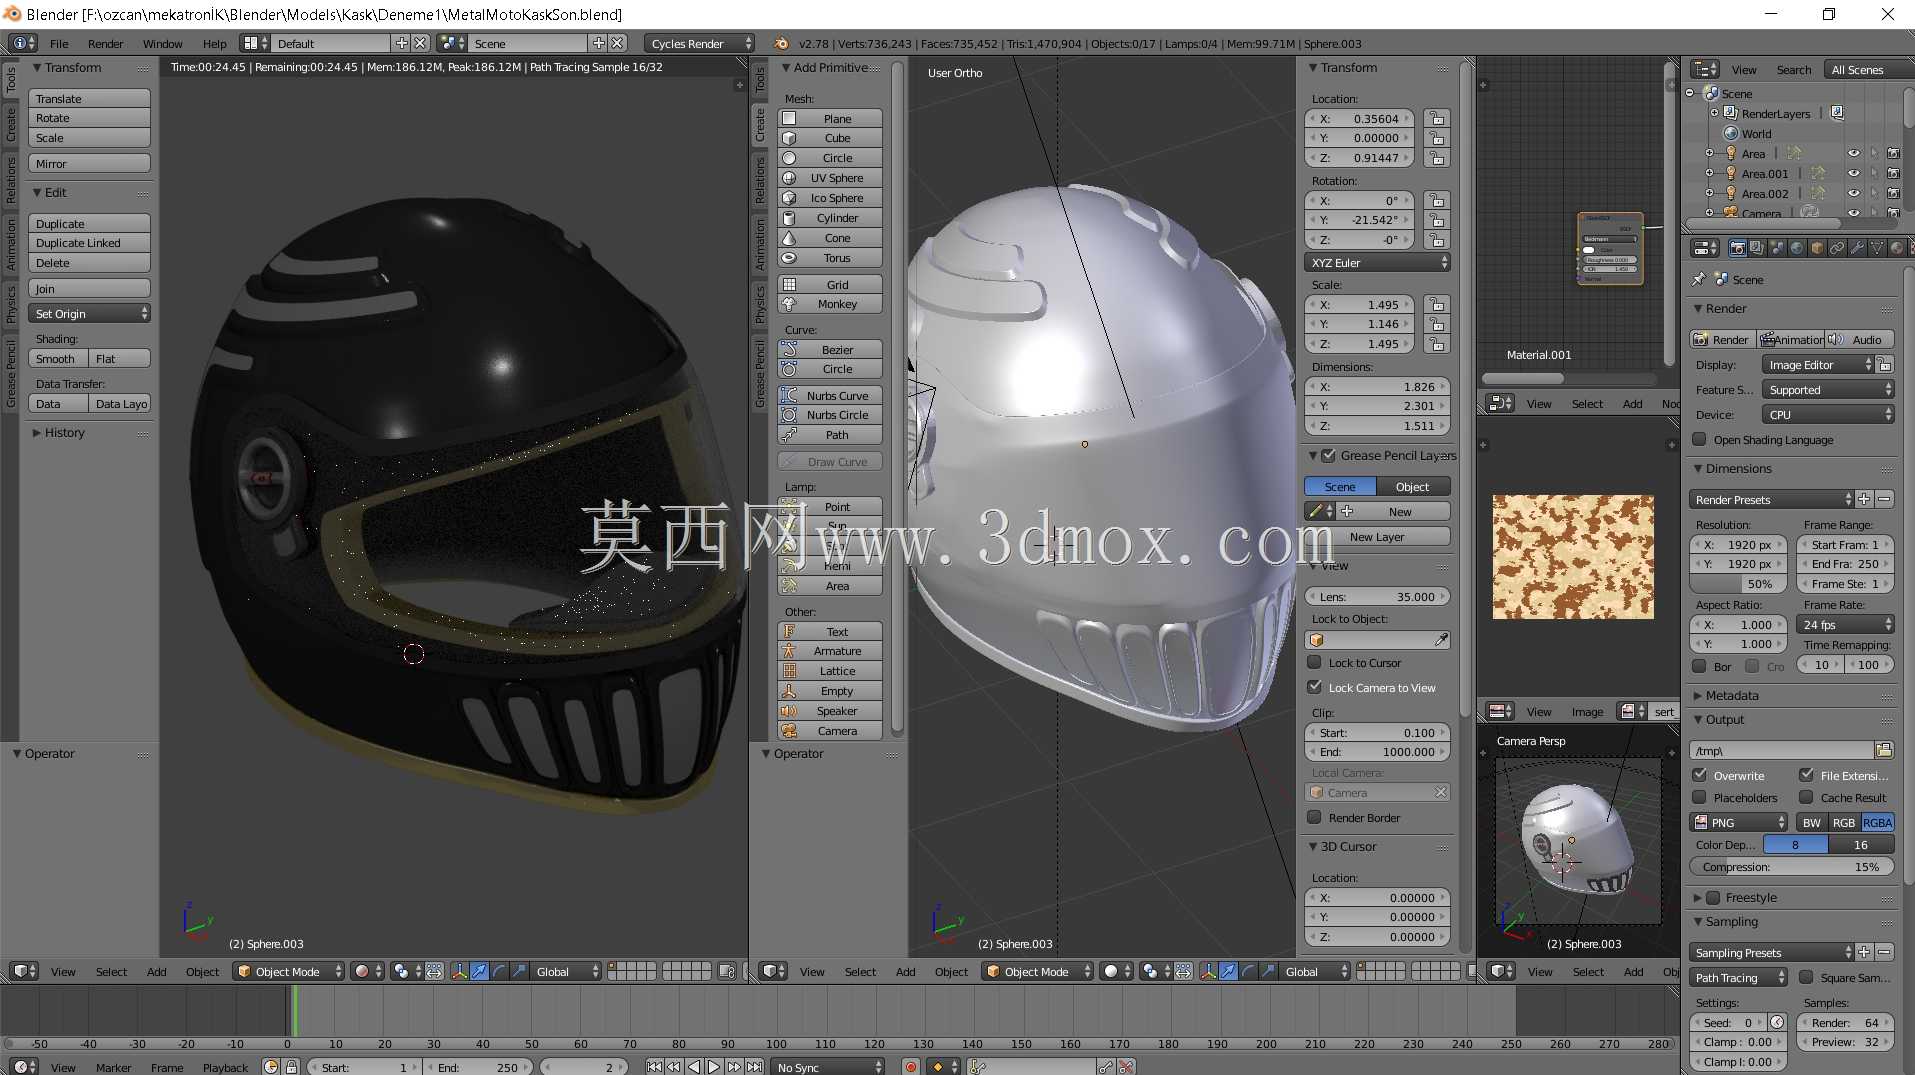Add a Torus mesh primitive

pyautogui.click(x=830, y=258)
